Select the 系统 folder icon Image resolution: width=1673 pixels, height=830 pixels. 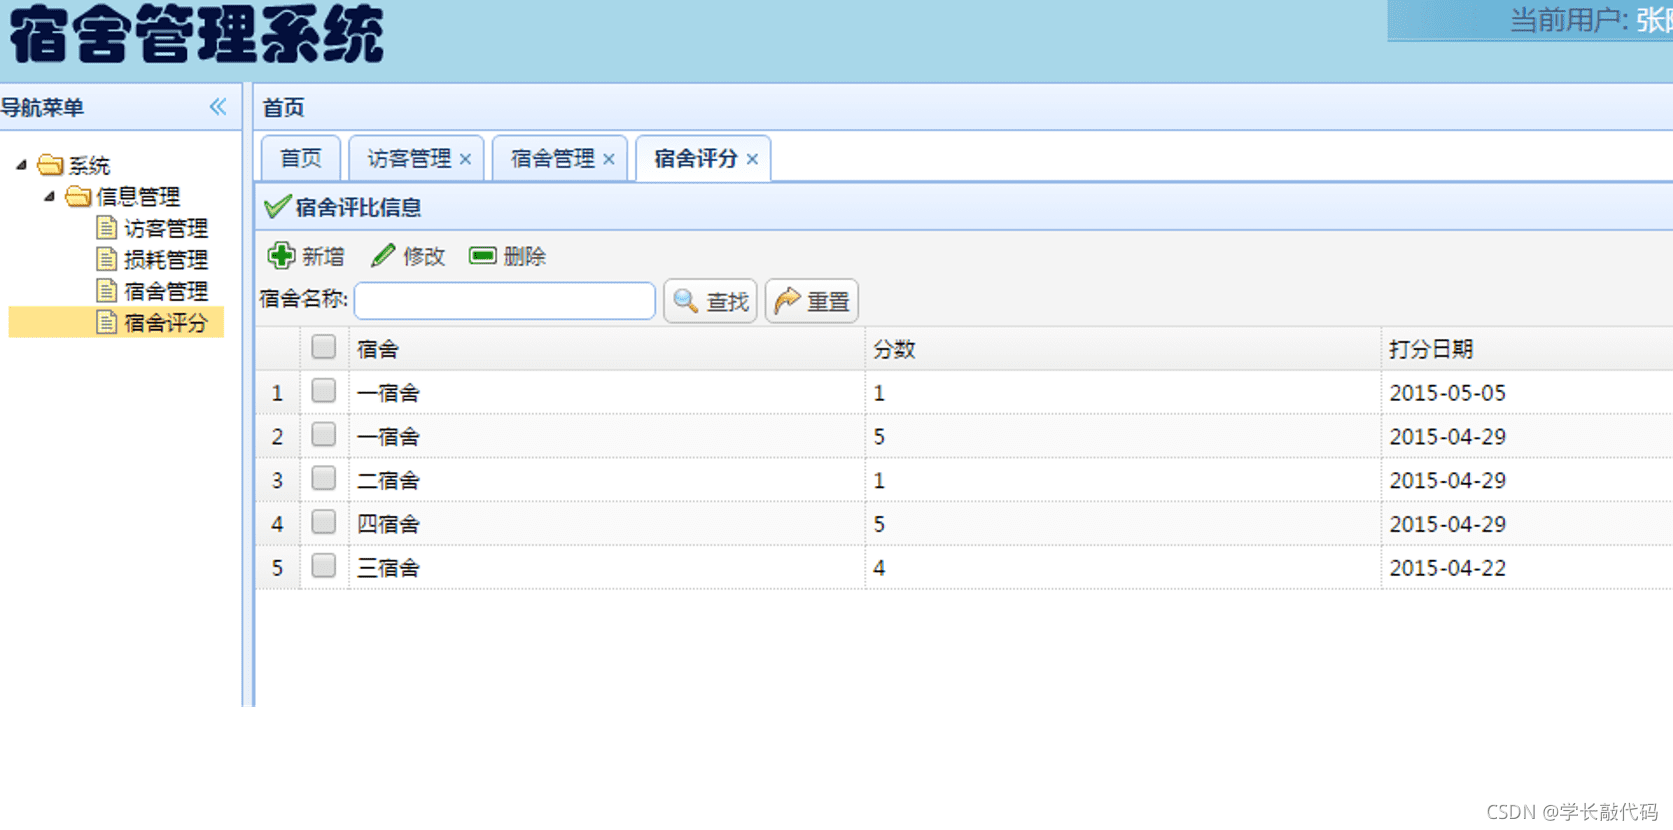pyautogui.click(x=50, y=165)
